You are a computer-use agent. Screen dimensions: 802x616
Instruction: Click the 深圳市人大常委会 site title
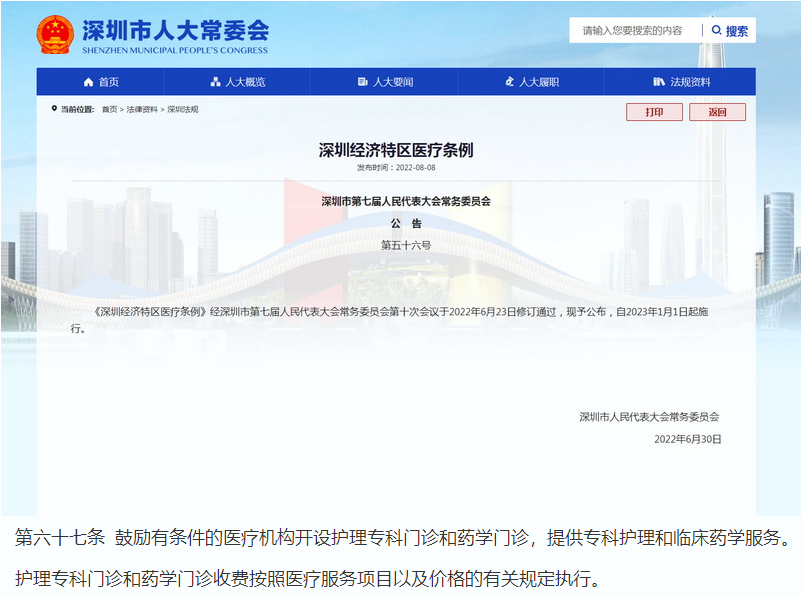coord(175,28)
